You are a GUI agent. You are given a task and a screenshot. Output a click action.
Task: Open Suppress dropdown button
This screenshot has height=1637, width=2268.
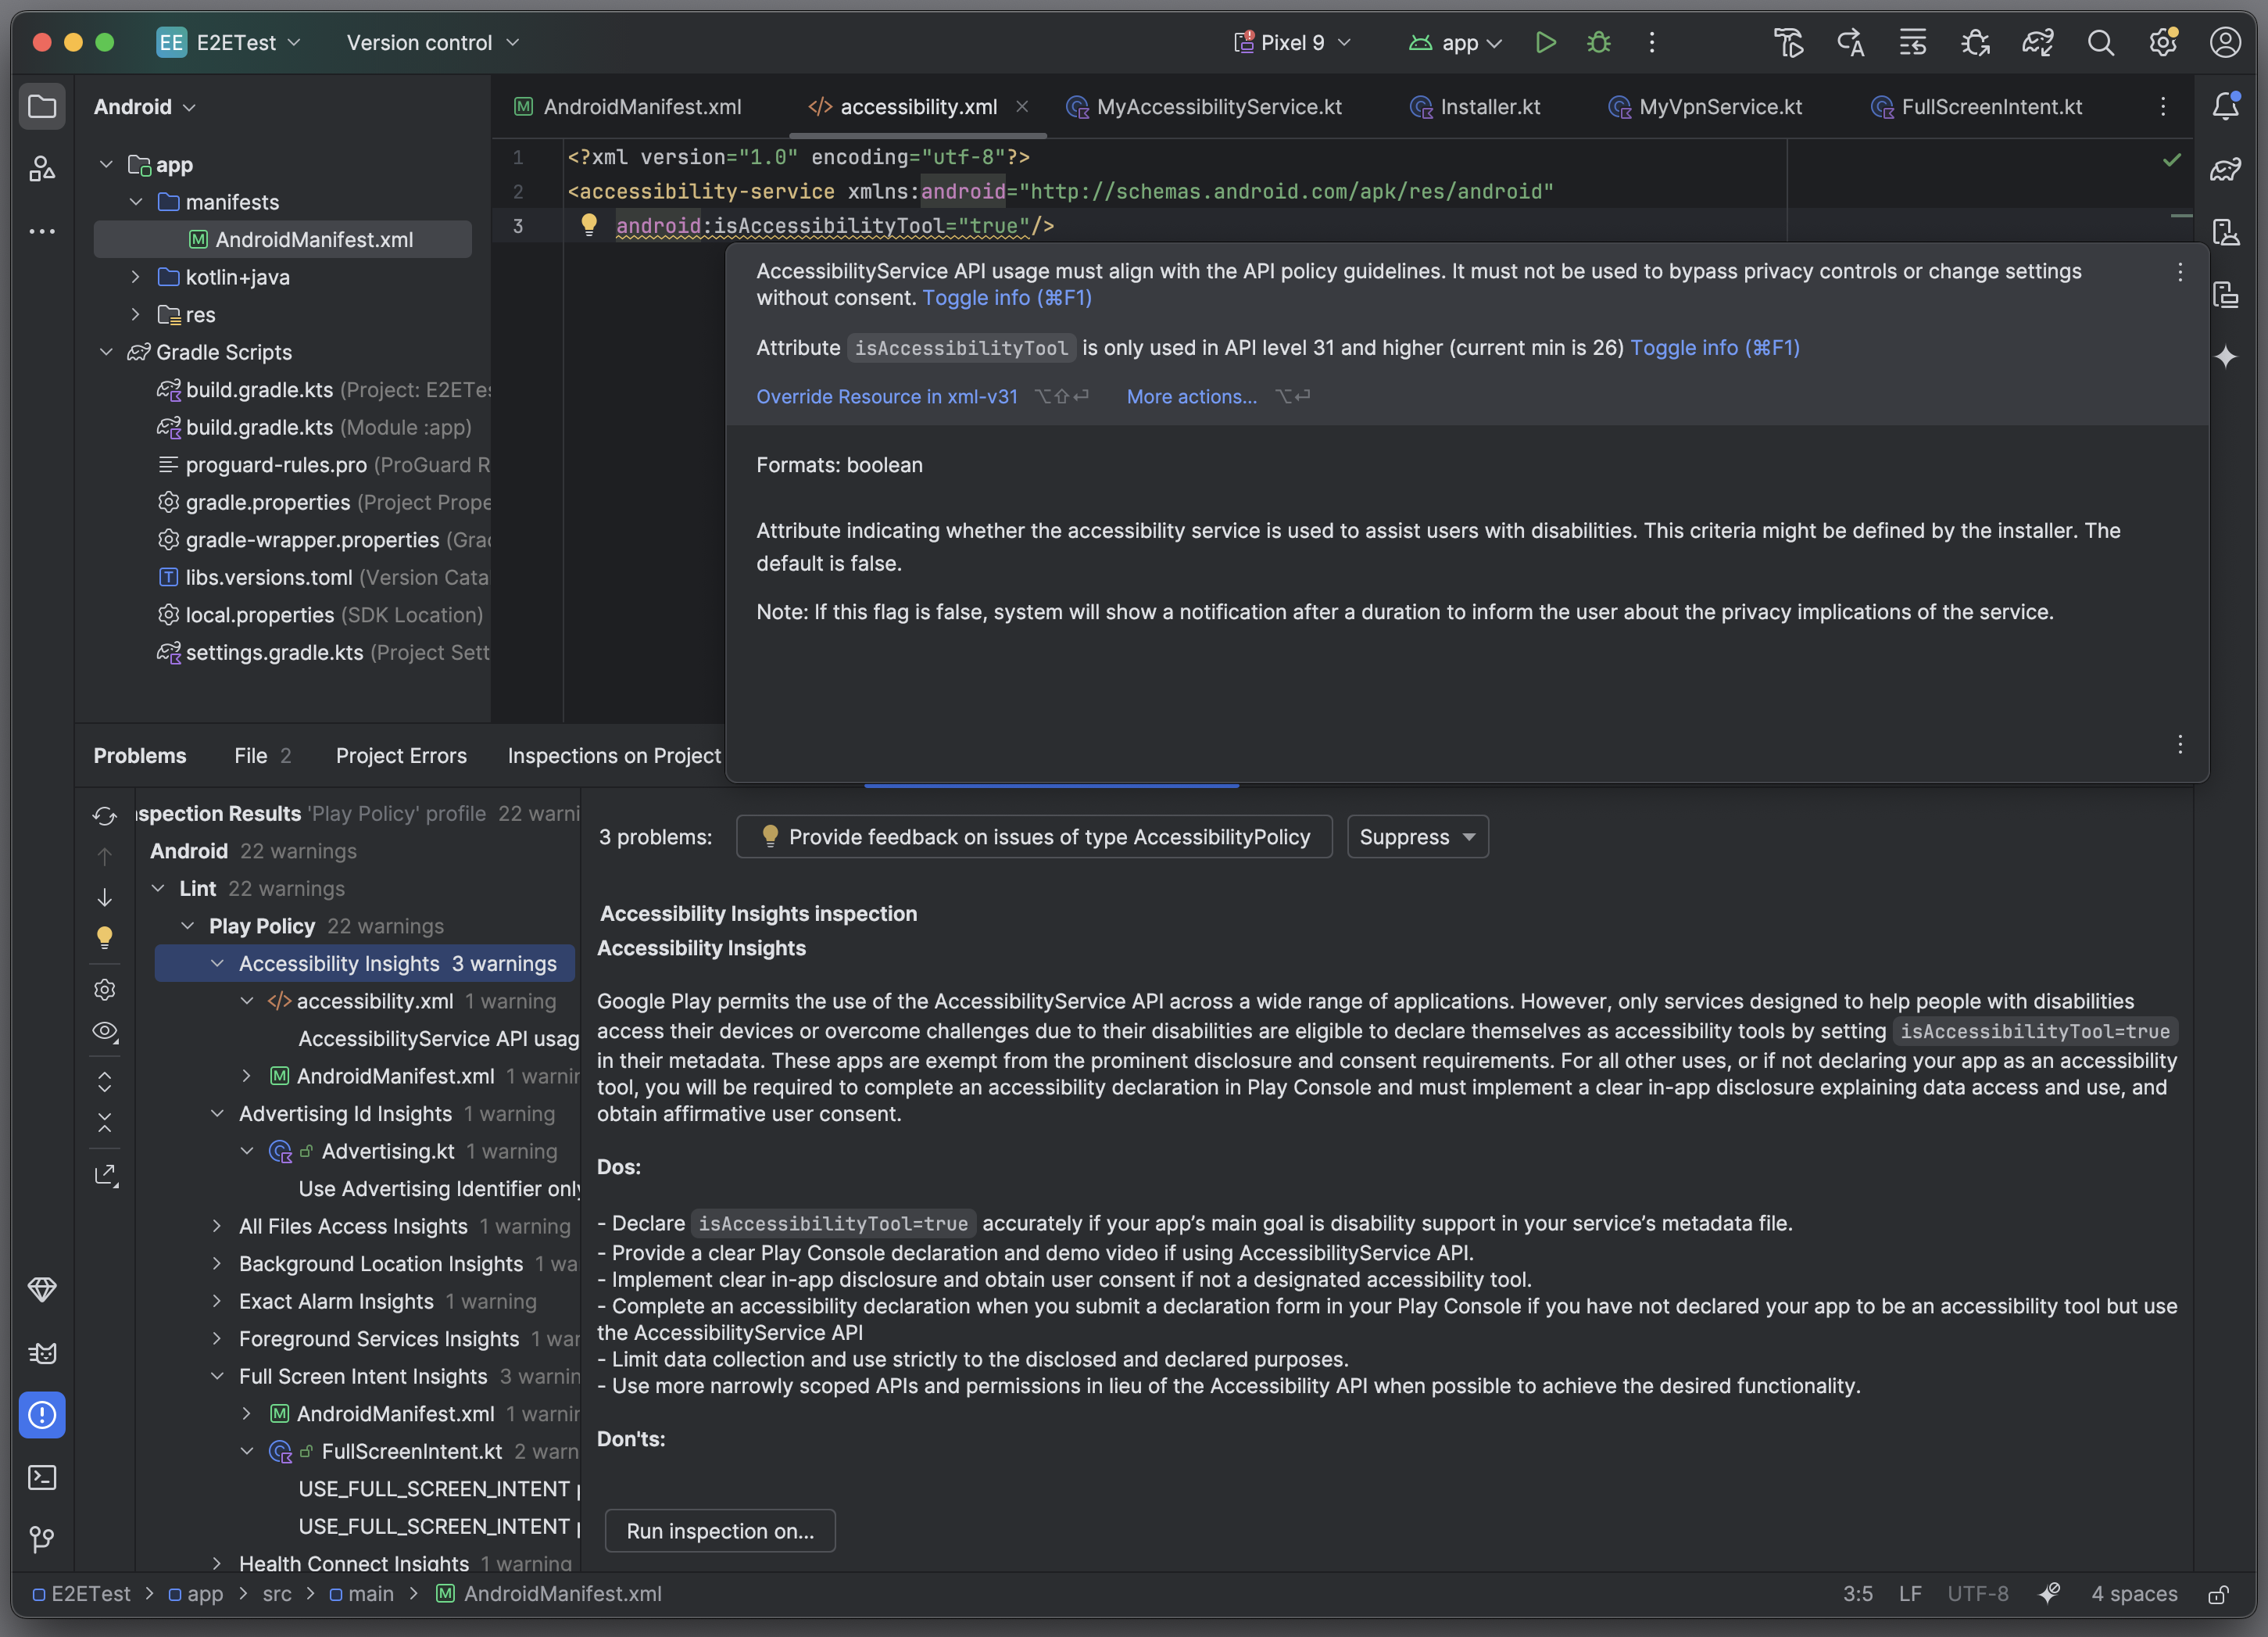(1417, 837)
